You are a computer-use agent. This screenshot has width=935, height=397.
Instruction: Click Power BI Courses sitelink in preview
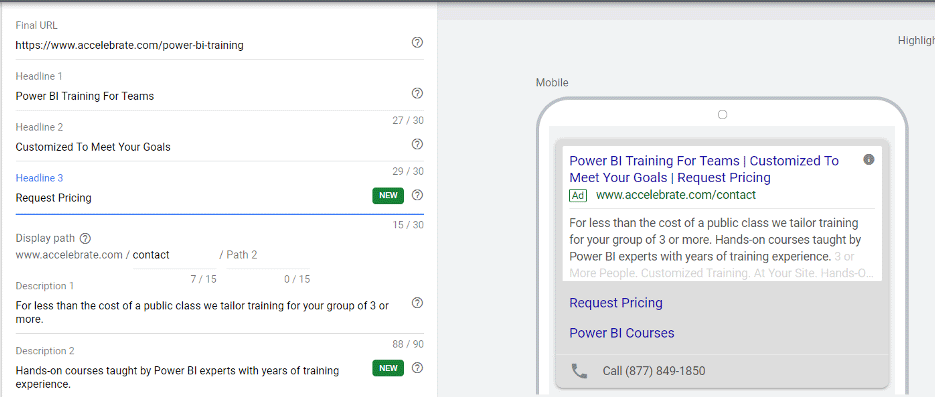click(x=622, y=333)
